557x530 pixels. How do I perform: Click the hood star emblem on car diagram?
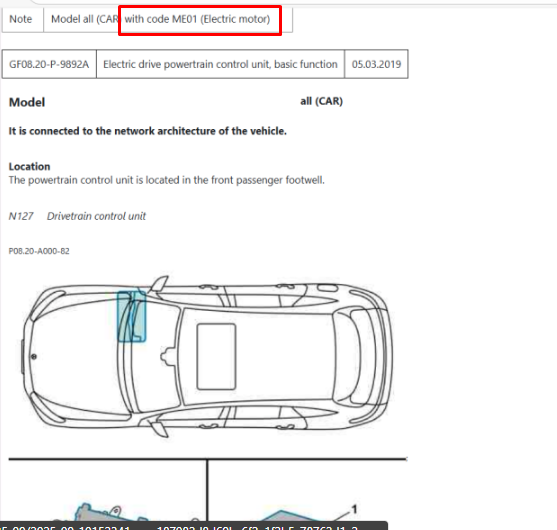point(34,356)
